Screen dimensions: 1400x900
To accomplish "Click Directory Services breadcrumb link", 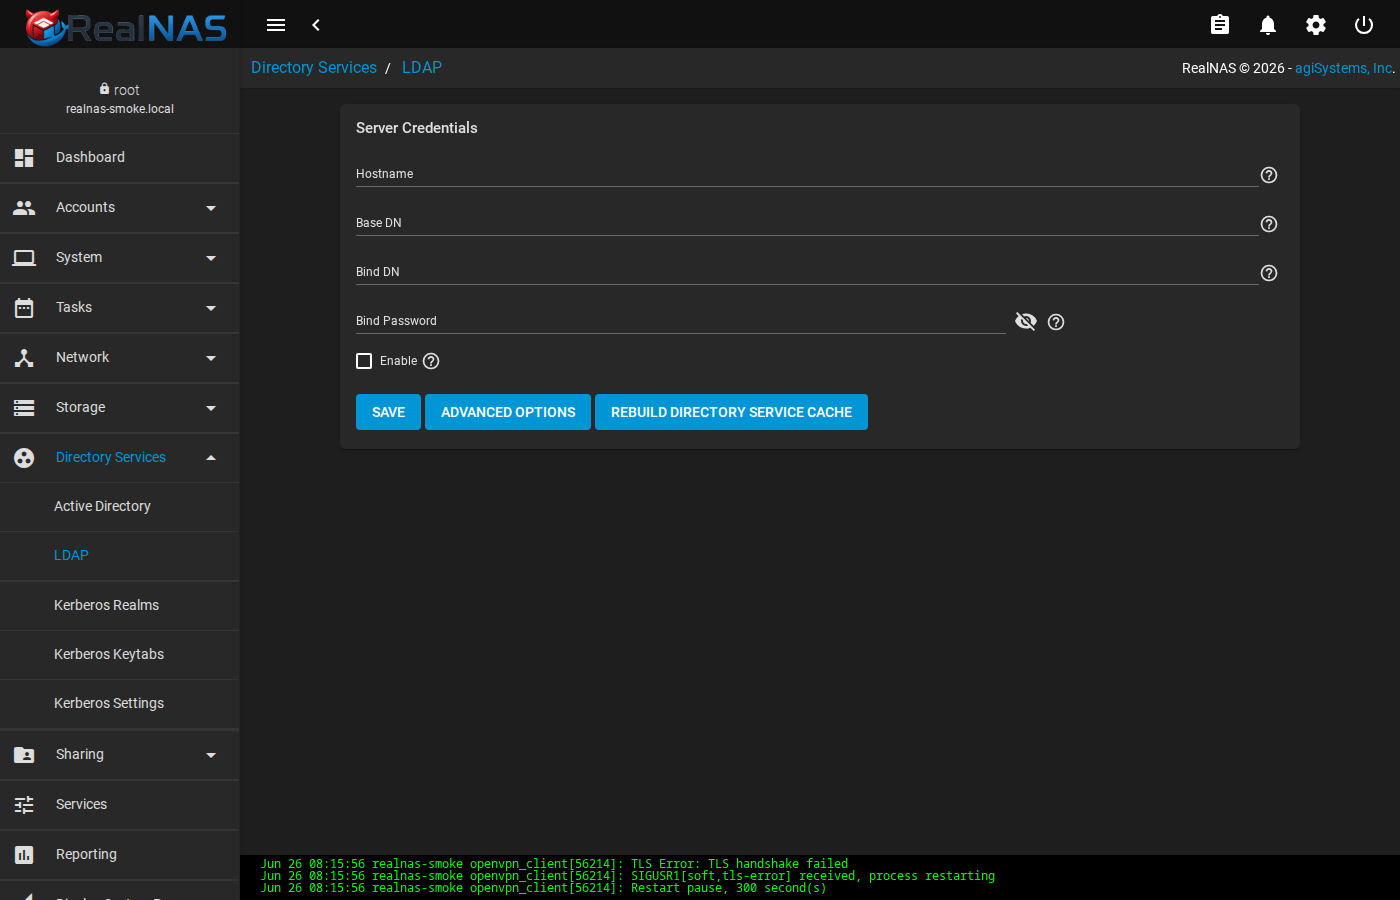I will pyautogui.click(x=314, y=68).
